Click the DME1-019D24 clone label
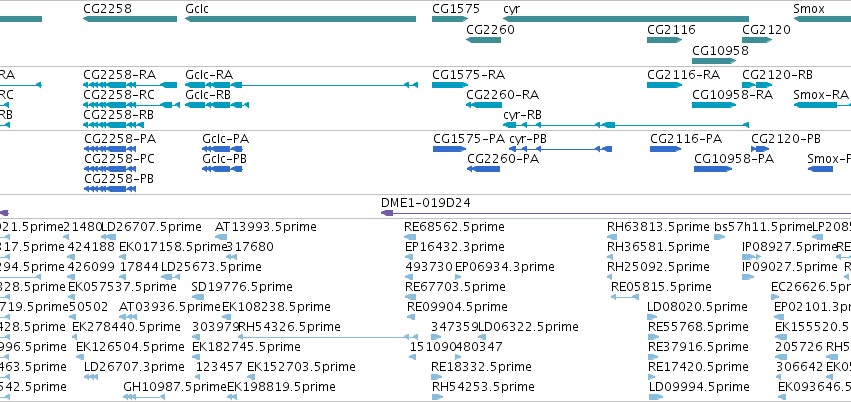 (x=426, y=203)
